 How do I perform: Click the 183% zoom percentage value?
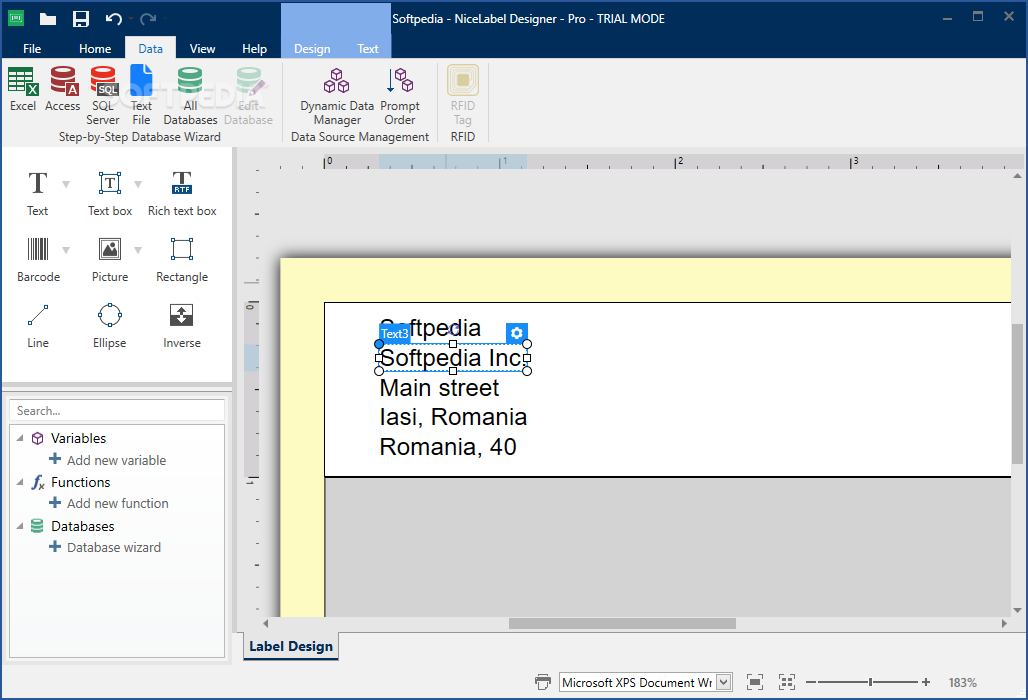pos(962,682)
